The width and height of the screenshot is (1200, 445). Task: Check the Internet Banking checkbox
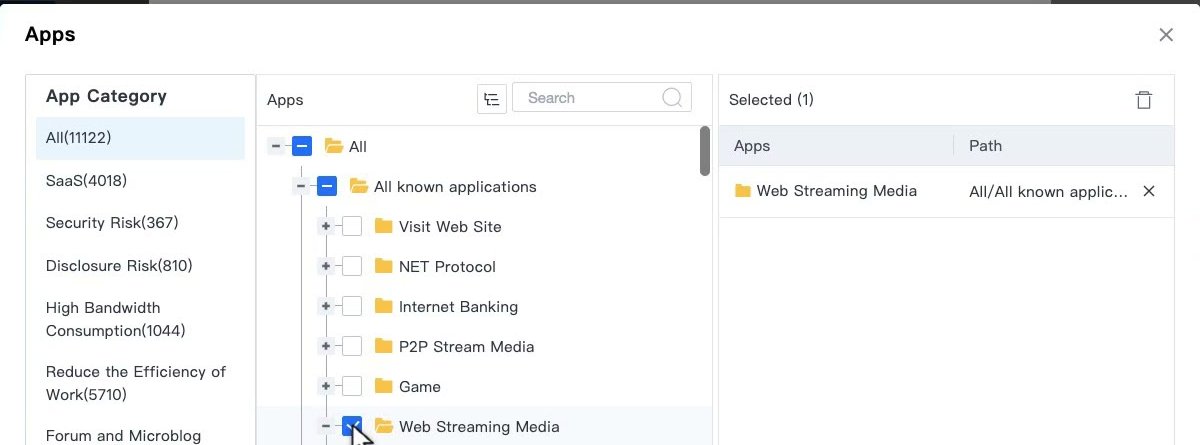click(352, 306)
